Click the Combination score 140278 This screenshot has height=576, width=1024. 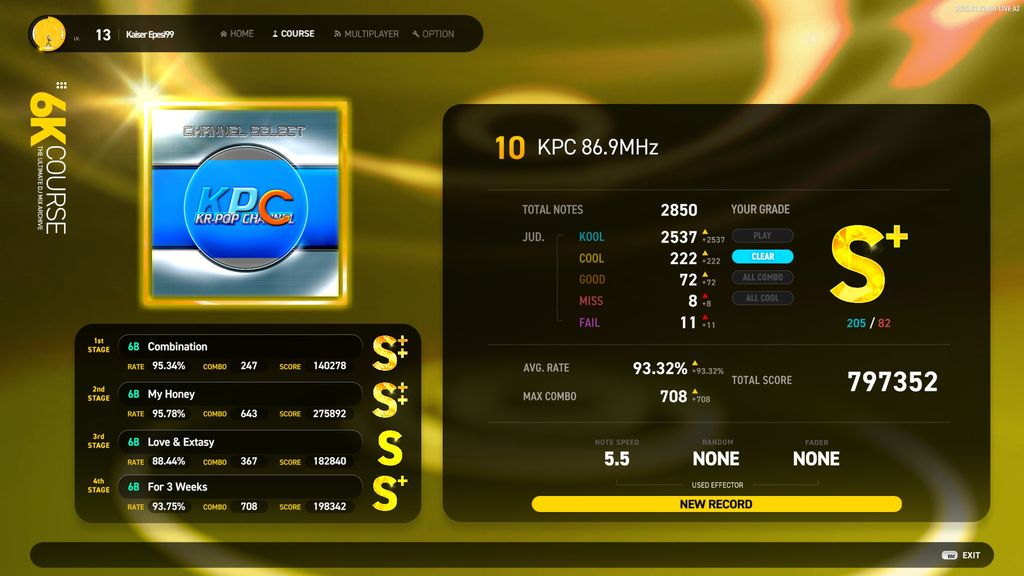click(330, 366)
